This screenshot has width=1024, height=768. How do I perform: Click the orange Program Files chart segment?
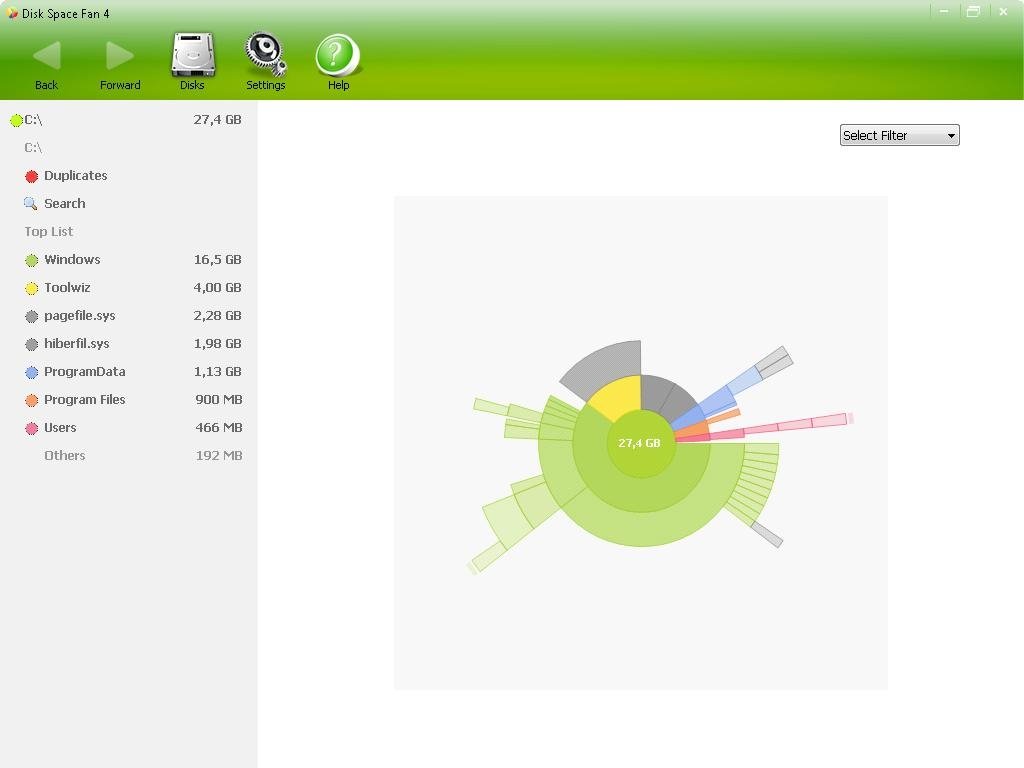pos(692,429)
